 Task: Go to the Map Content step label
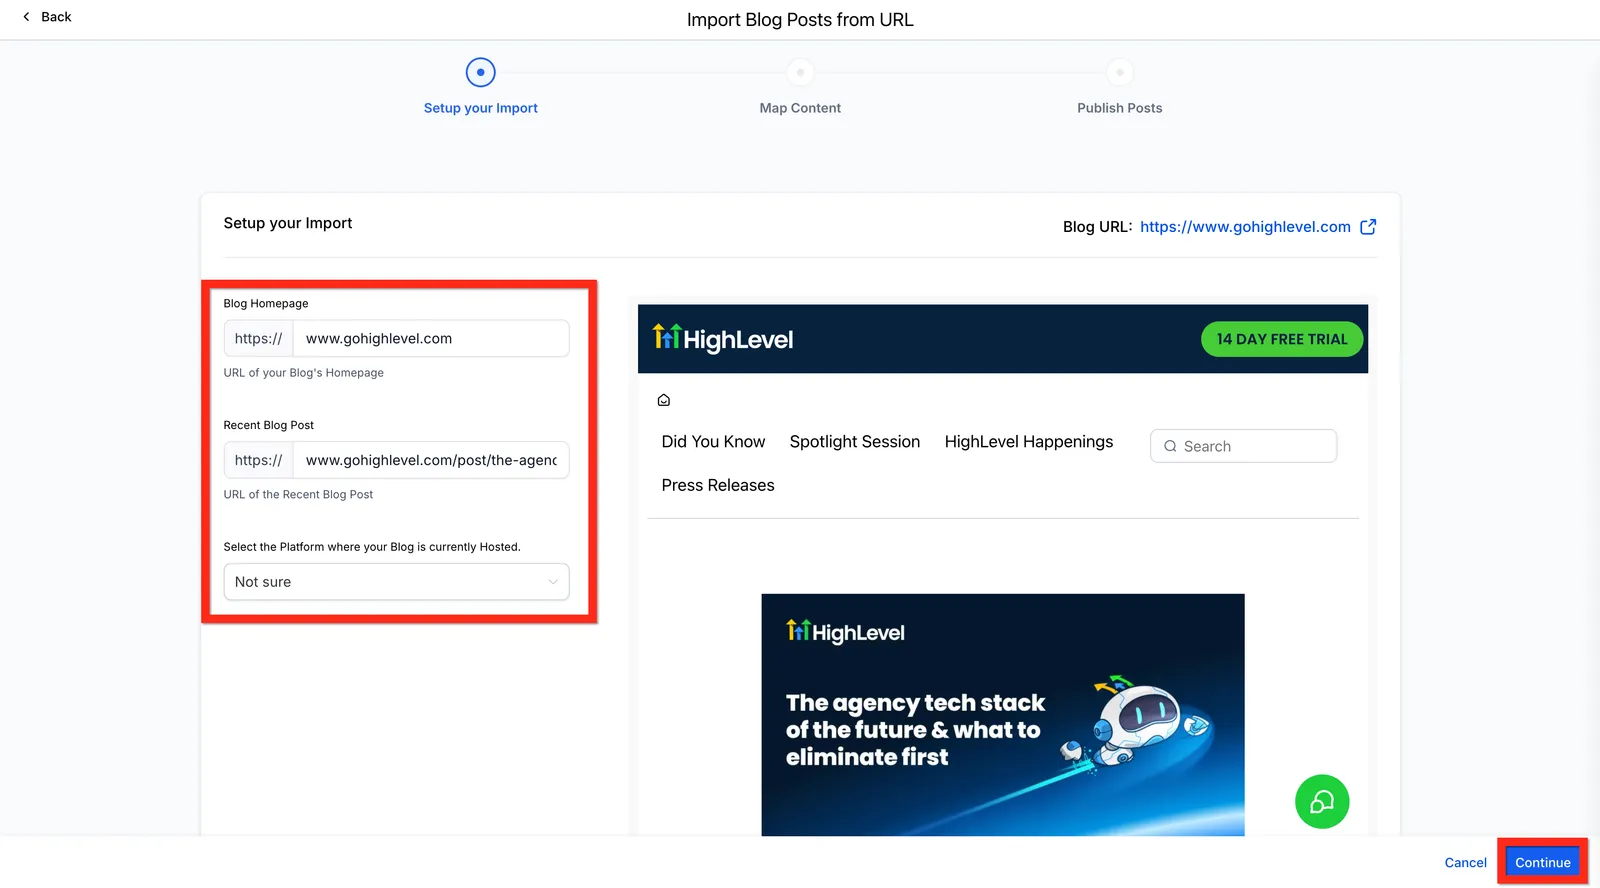800,108
